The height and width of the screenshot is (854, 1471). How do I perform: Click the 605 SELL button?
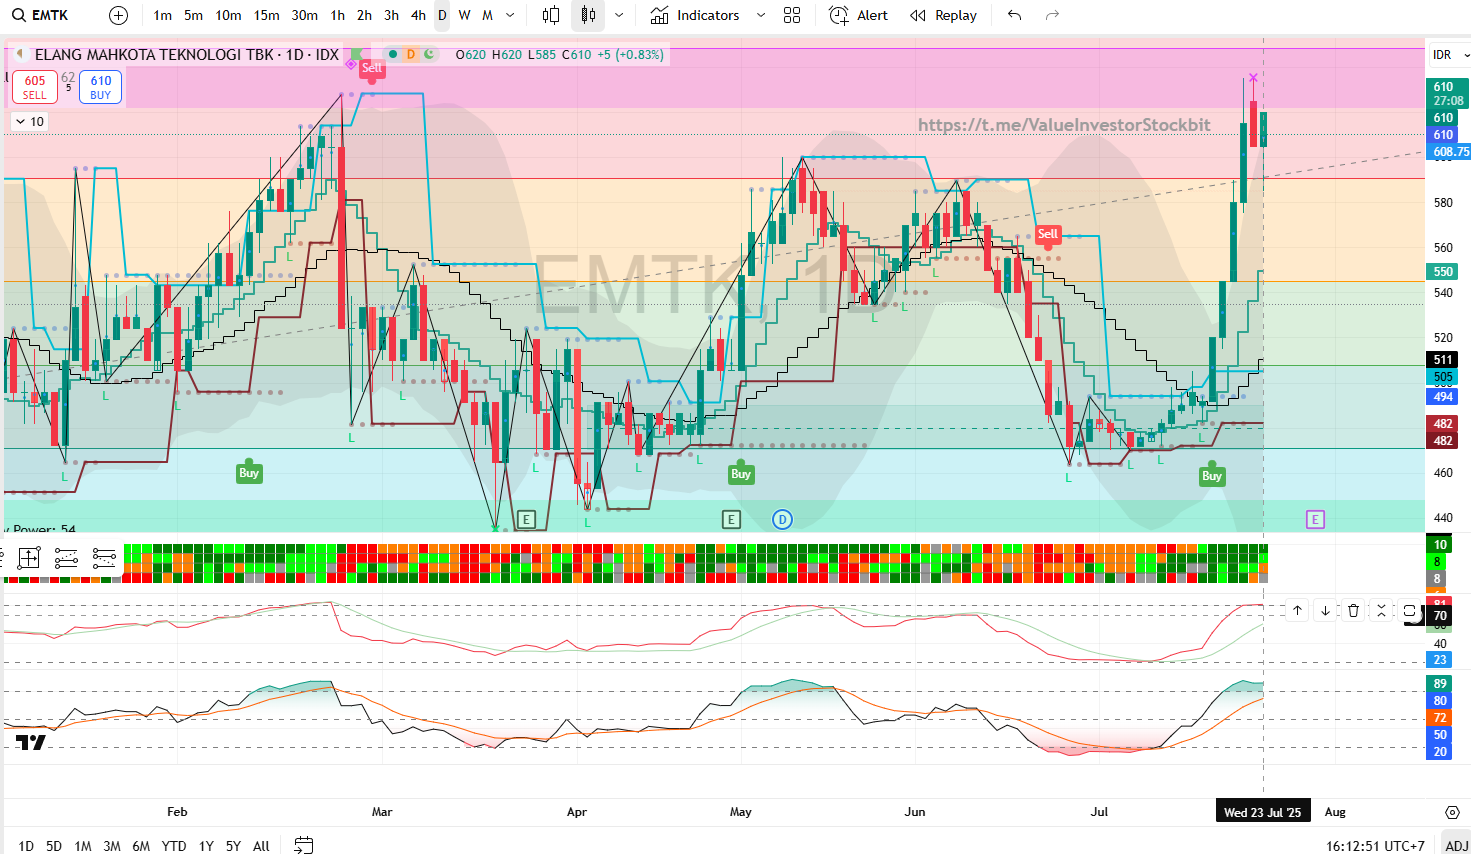35,87
